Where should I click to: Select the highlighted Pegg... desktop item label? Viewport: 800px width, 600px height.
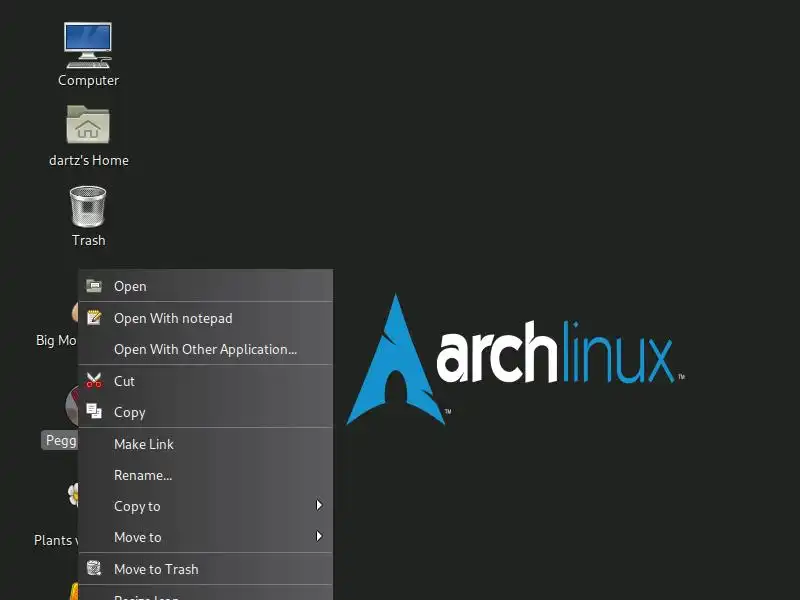coord(61,440)
